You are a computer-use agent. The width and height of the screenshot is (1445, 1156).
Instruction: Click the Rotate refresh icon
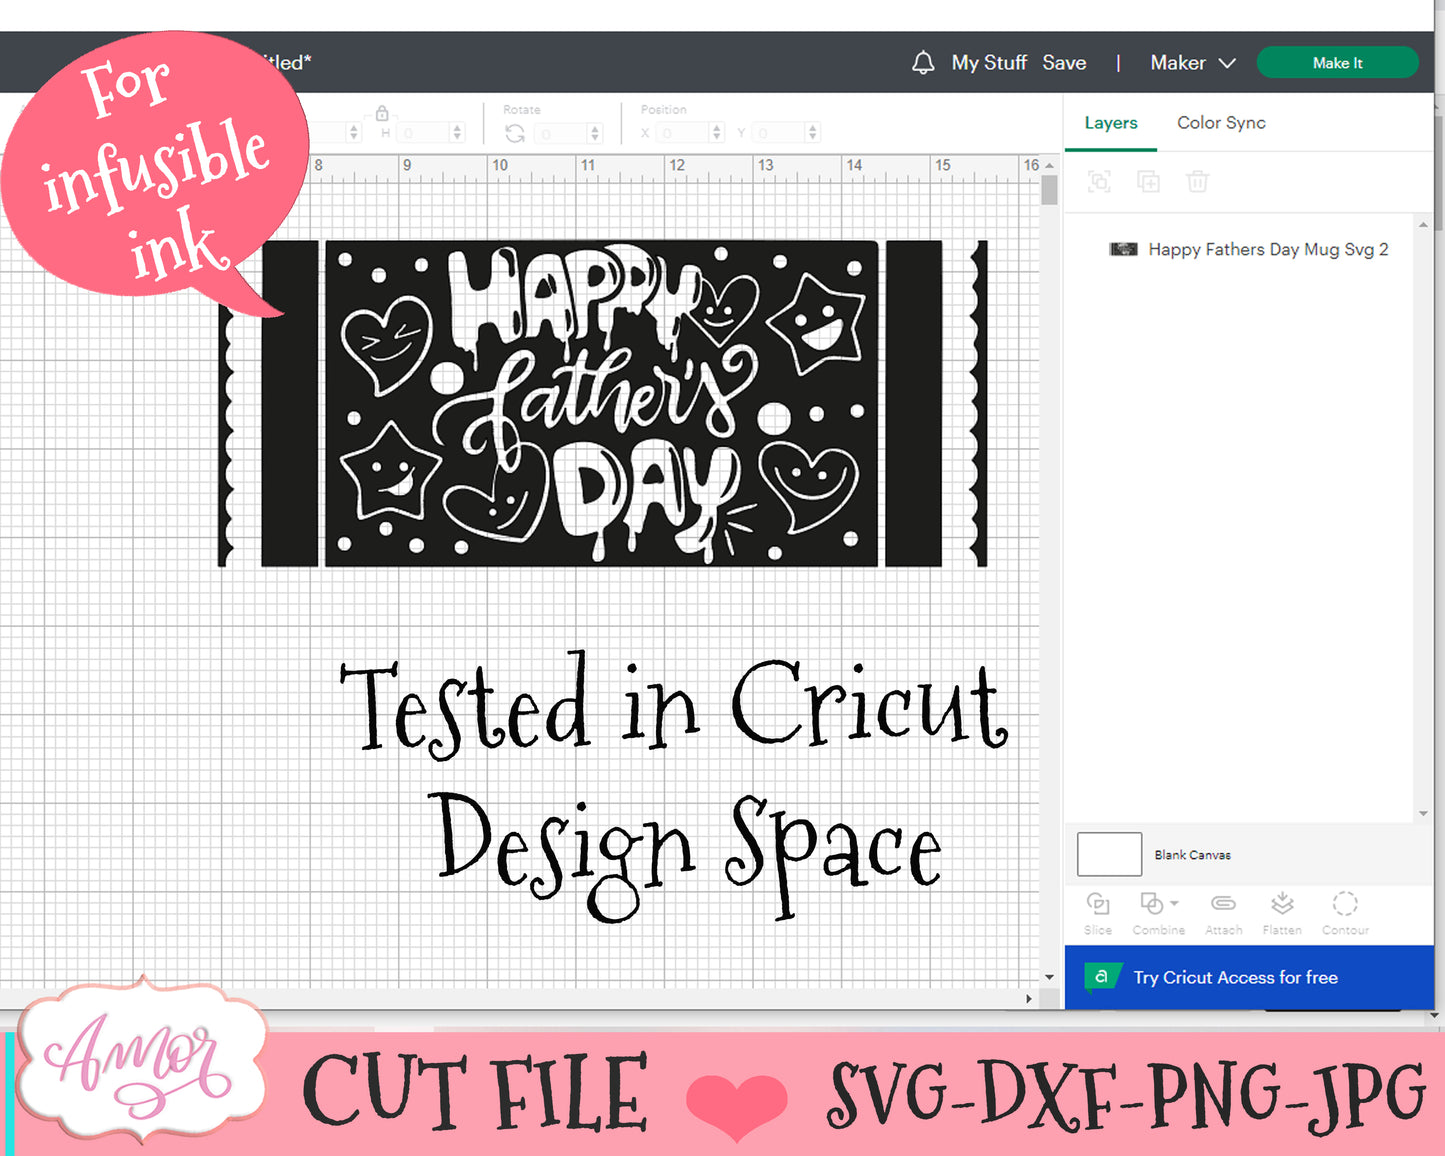[515, 132]
